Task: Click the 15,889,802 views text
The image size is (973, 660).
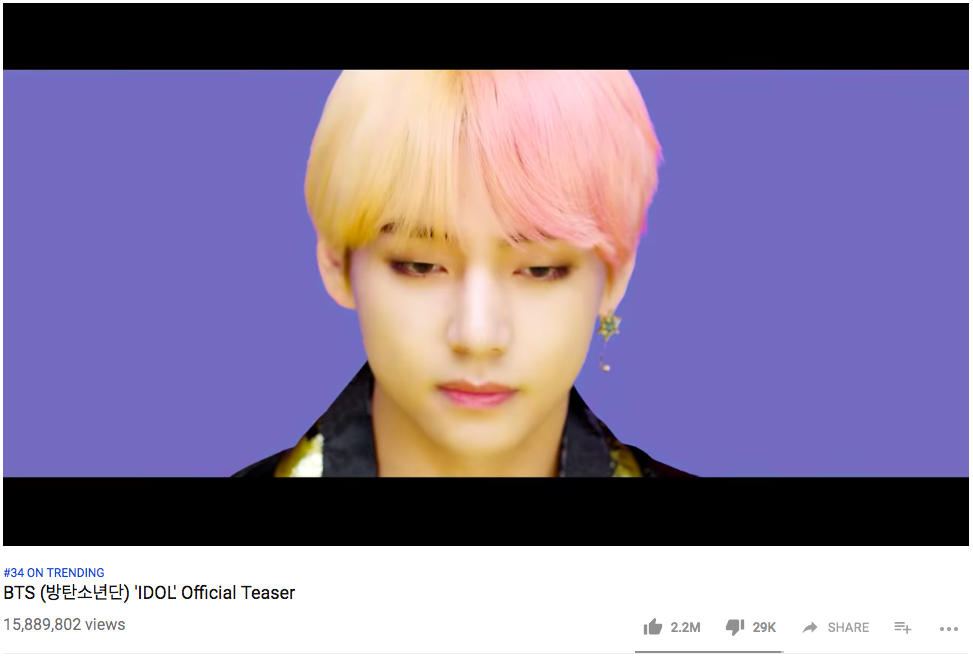Action: pos(65,624)
